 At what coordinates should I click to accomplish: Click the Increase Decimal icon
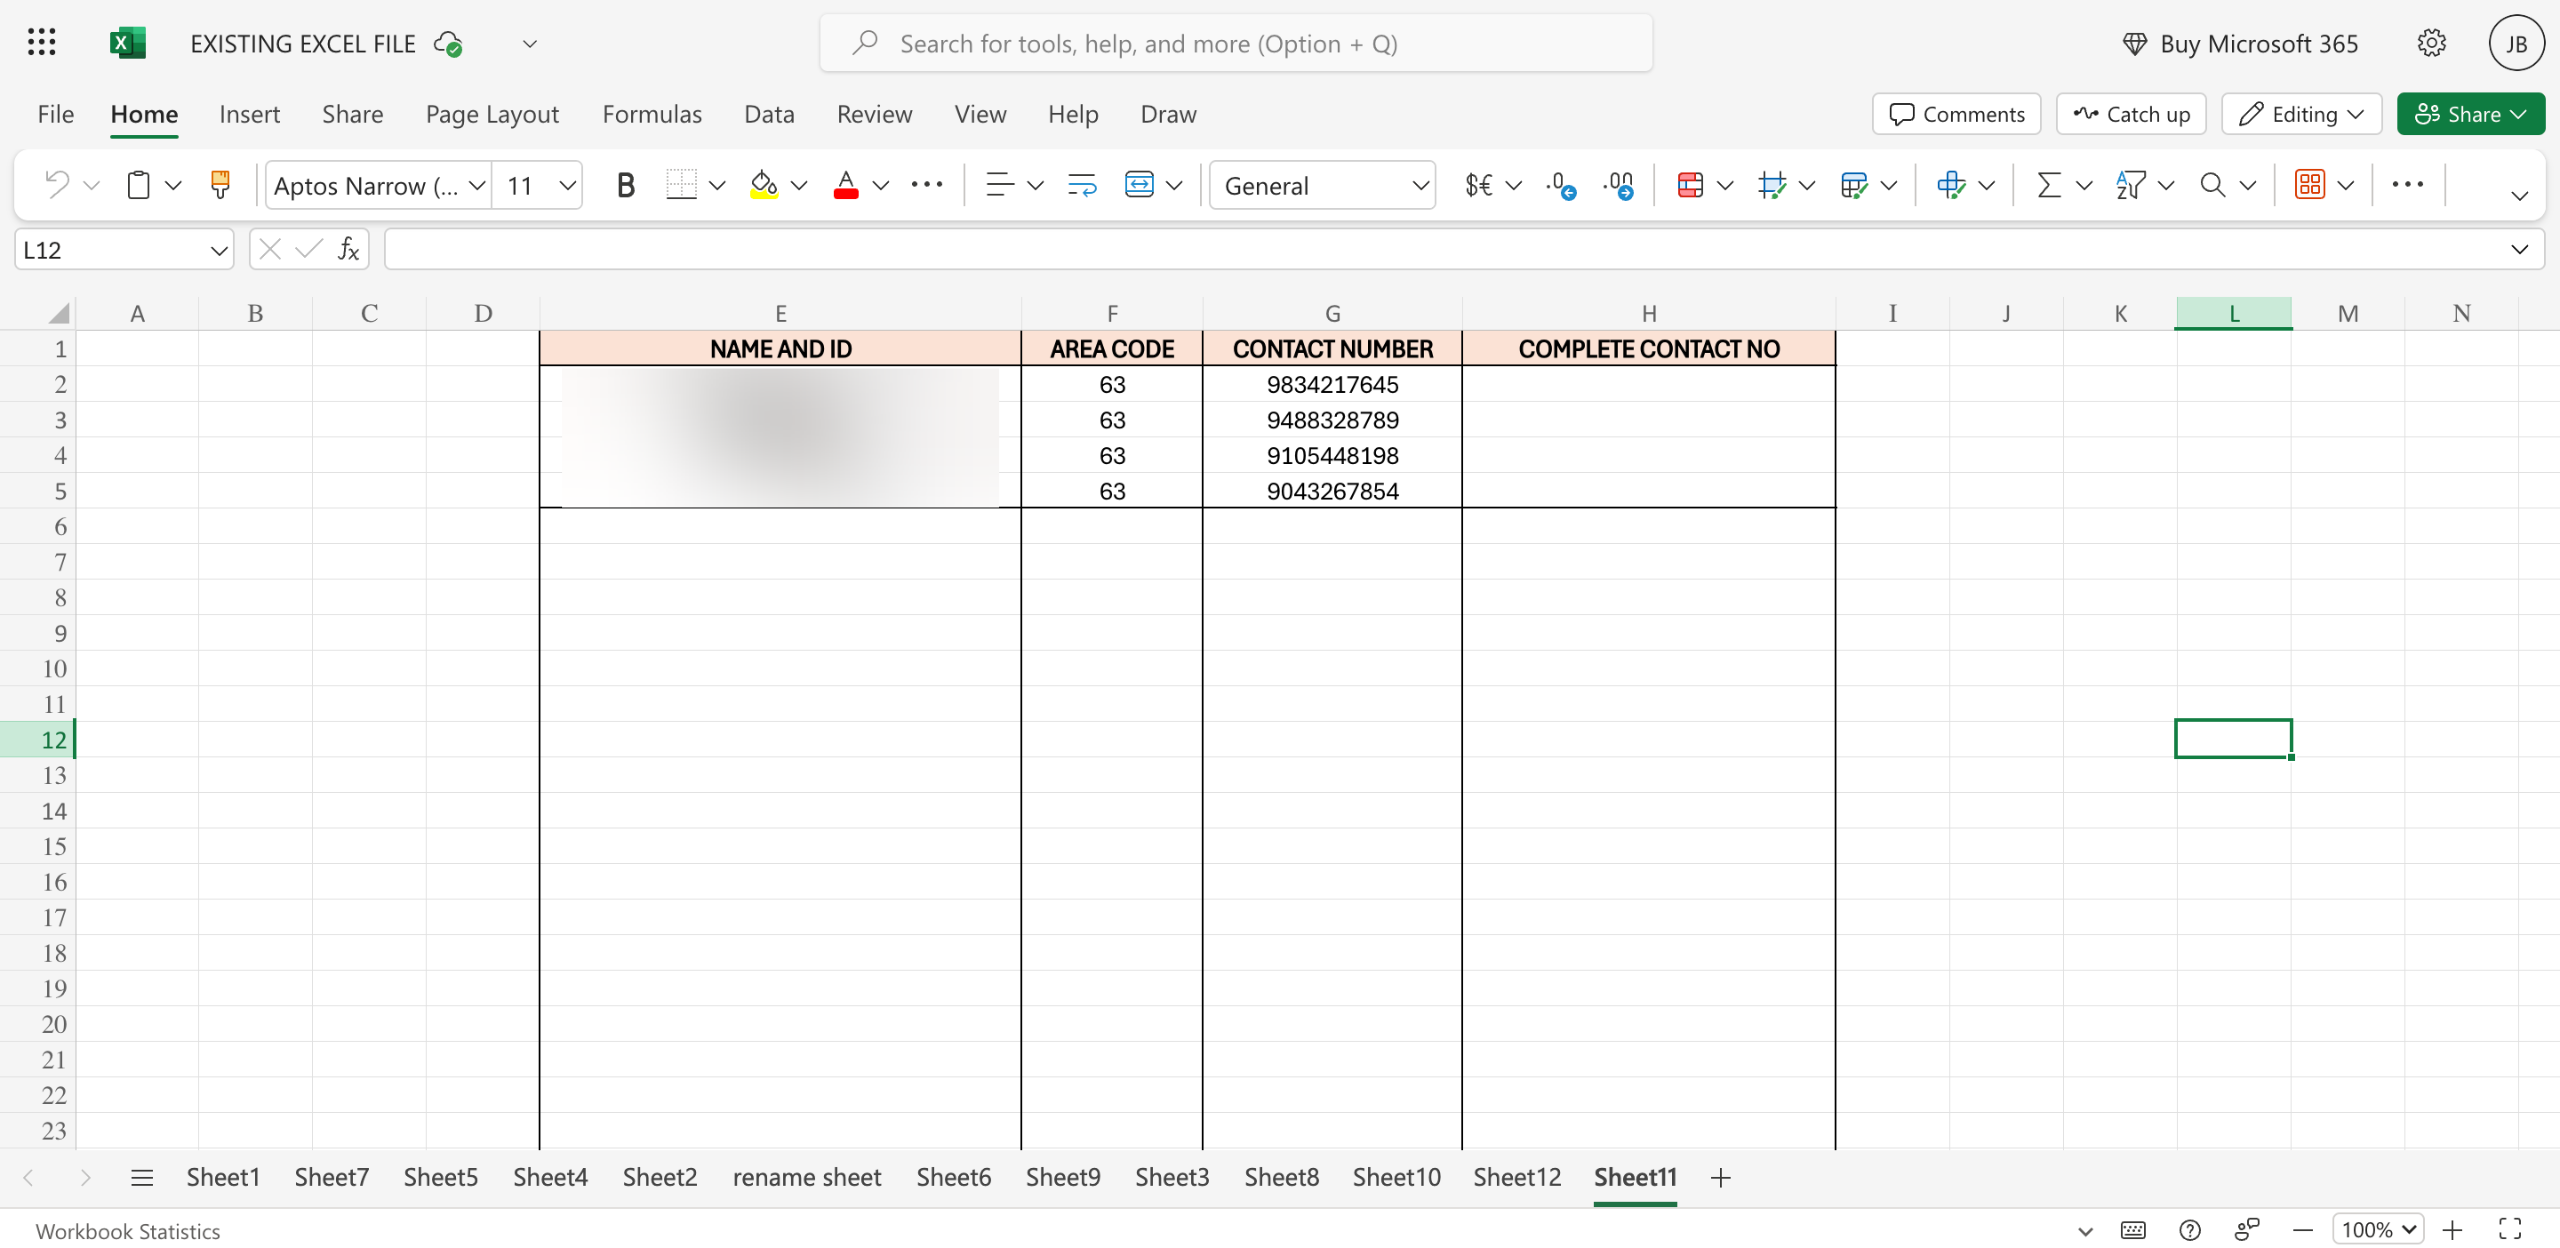coord(1561,185)
